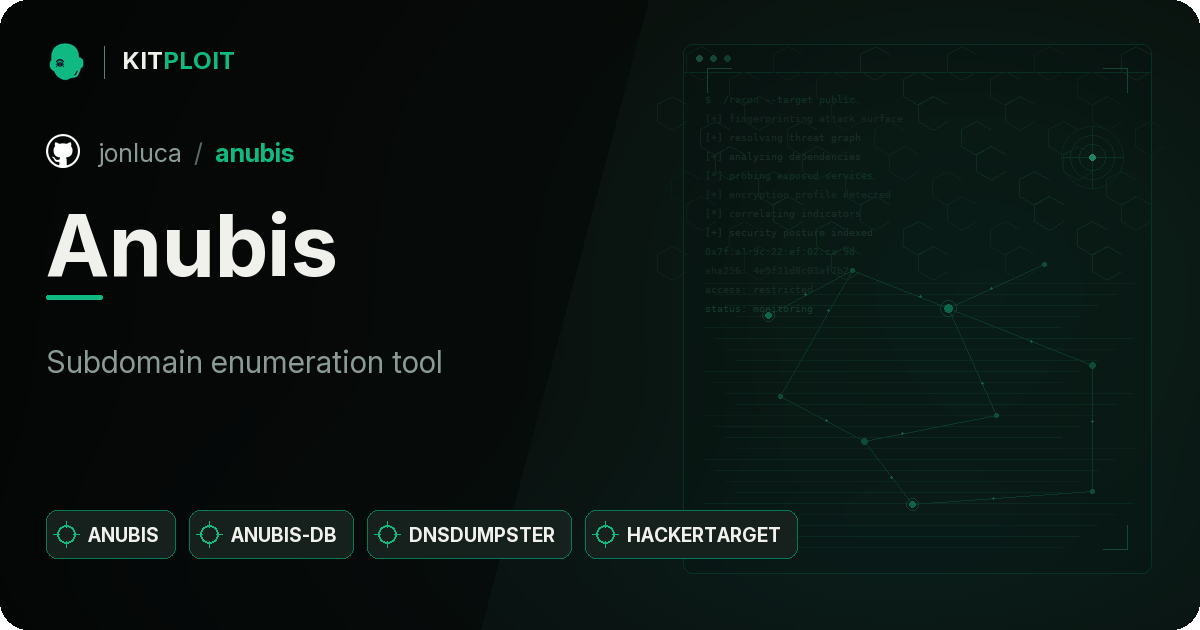Select the jonluca owner name

tap(140, 153)
